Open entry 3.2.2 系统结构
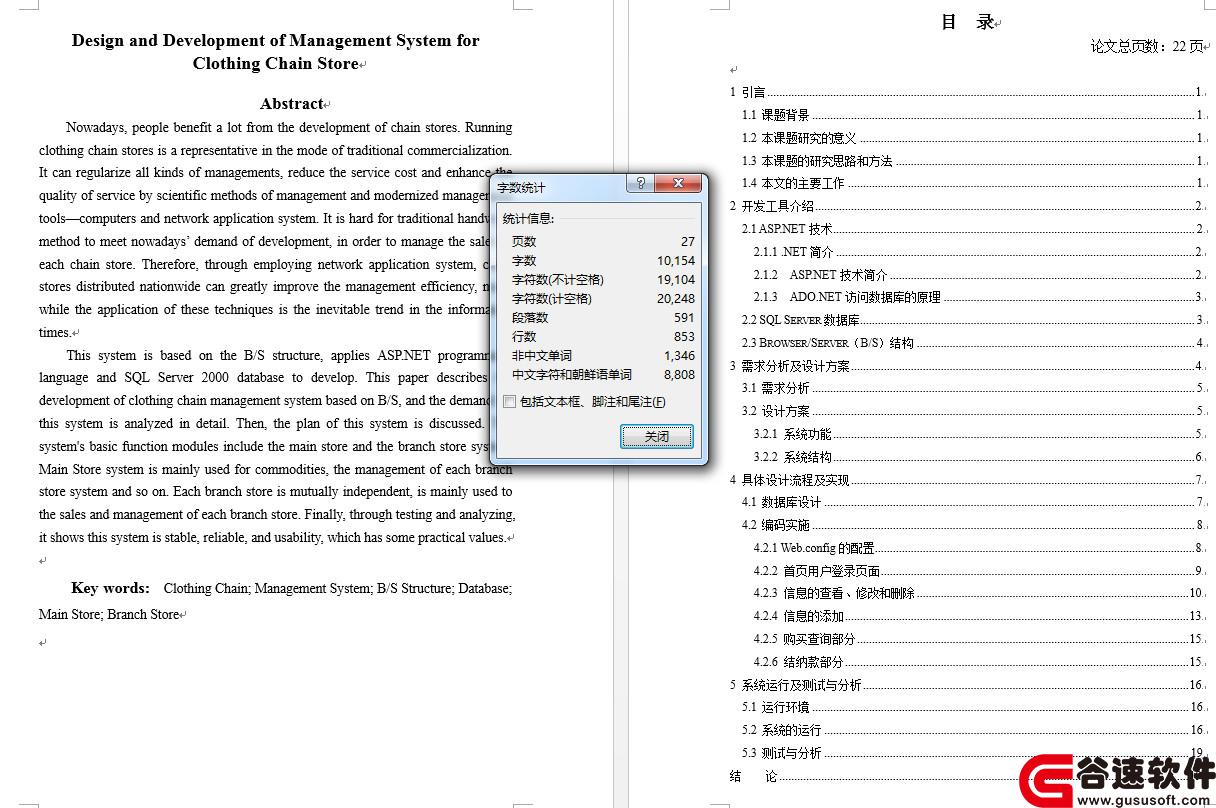 click(x=979, y=457)
